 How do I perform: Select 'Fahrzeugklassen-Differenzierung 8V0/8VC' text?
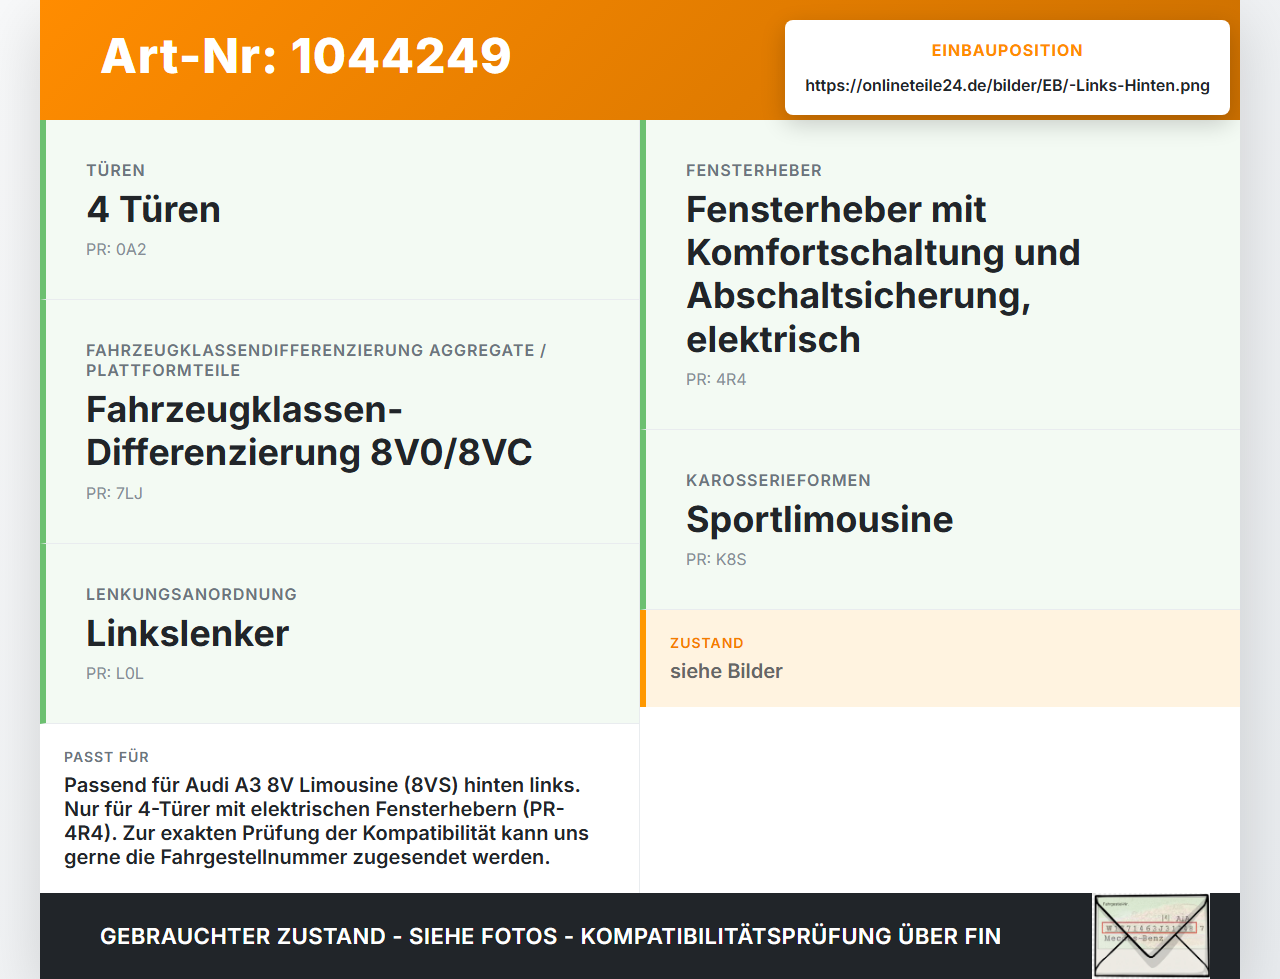coord(309,431)
